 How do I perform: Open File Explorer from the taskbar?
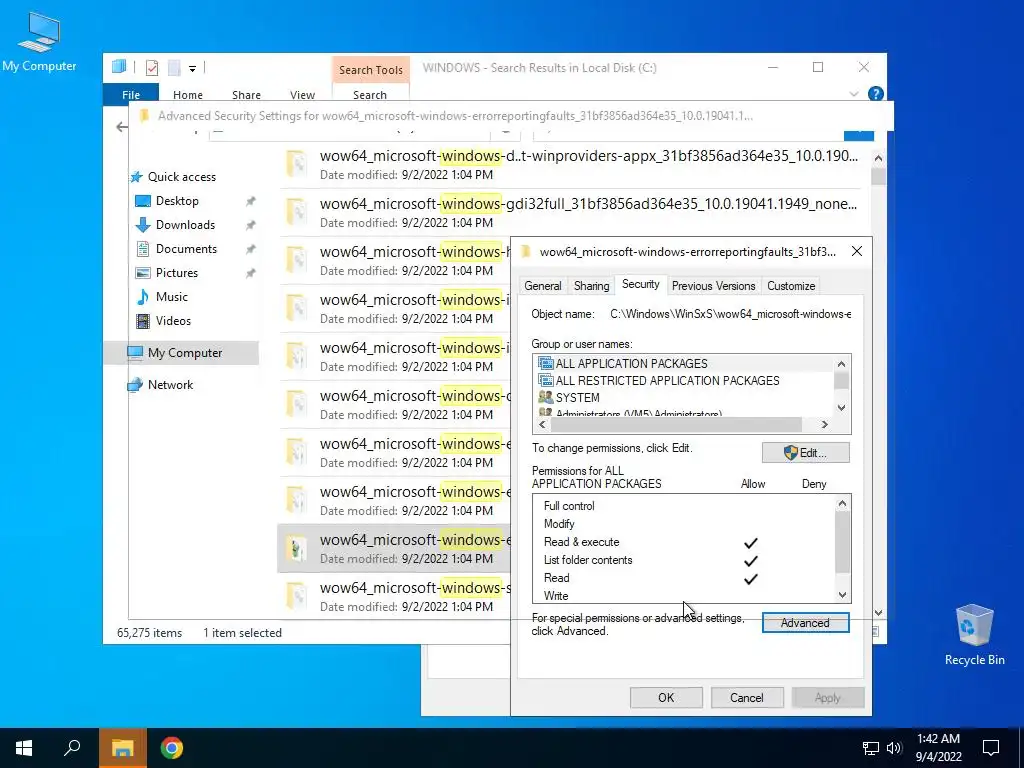(122, 748)
